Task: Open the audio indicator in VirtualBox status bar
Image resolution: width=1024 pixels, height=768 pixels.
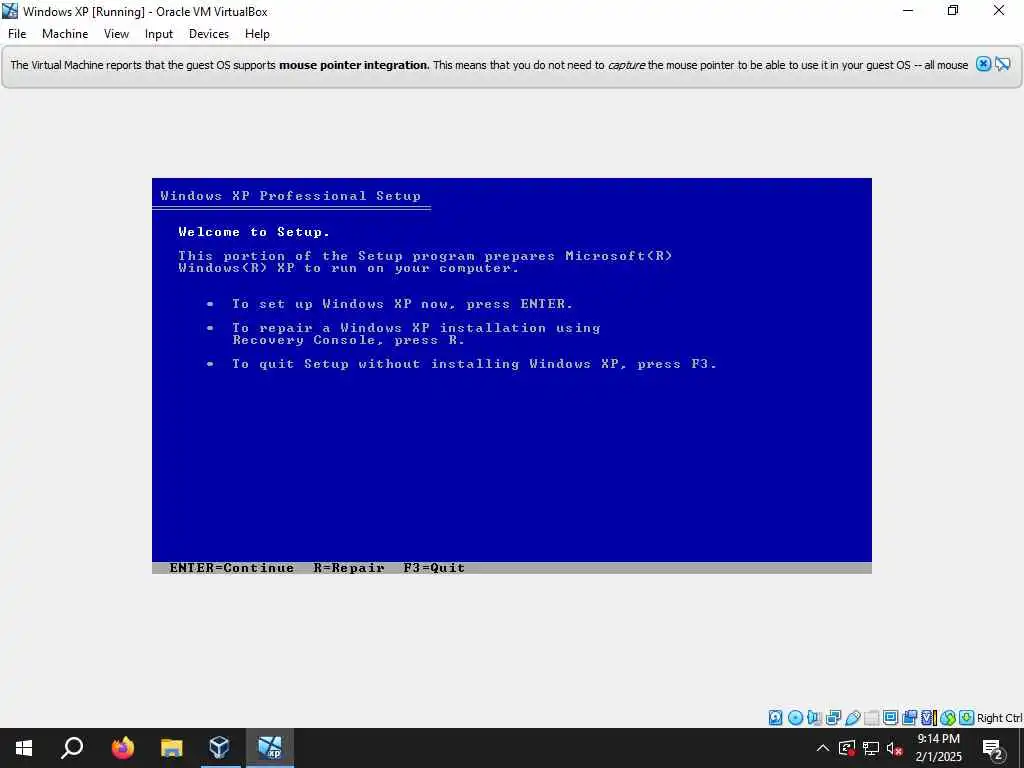Action: [814, 718]
